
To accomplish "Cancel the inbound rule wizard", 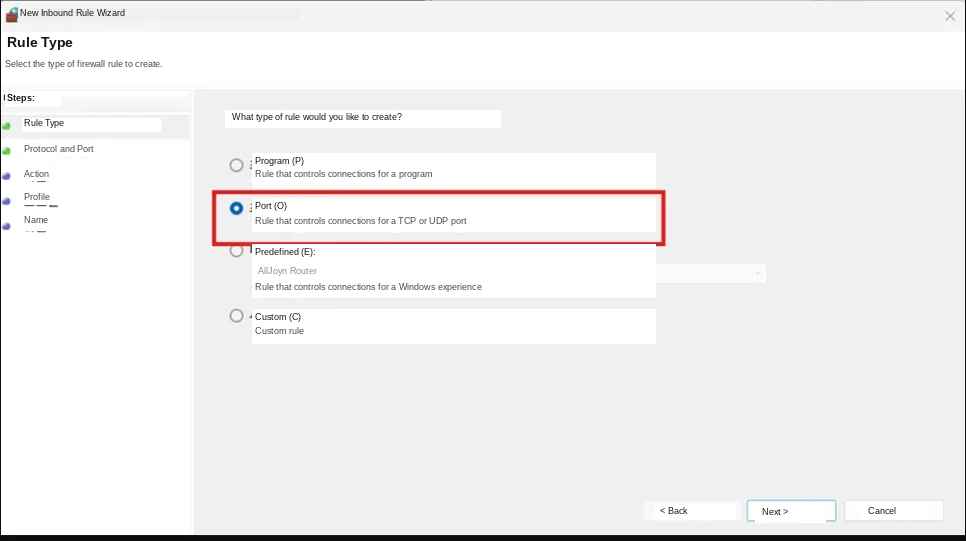I will (894, 511).
